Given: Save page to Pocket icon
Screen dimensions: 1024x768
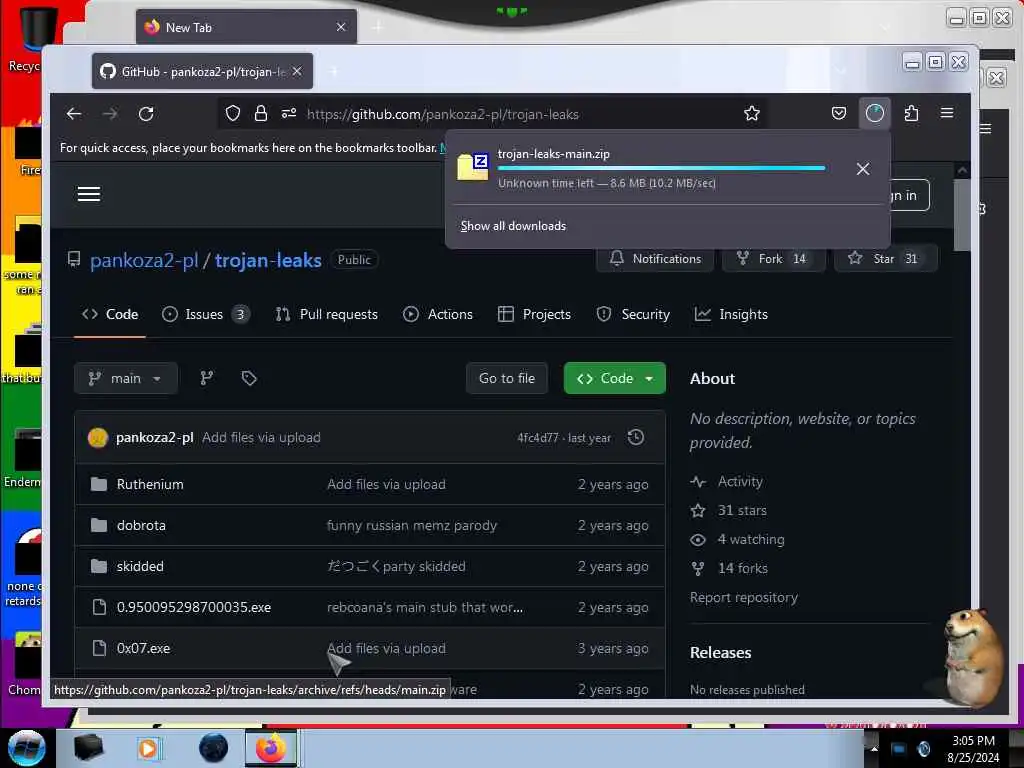Looking at the screenshot, I should click(x=839, y=114).
